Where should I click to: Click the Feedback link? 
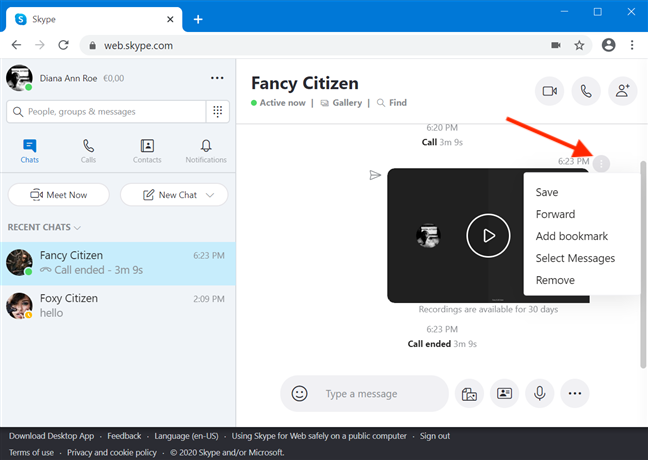(x=124, y=436)
